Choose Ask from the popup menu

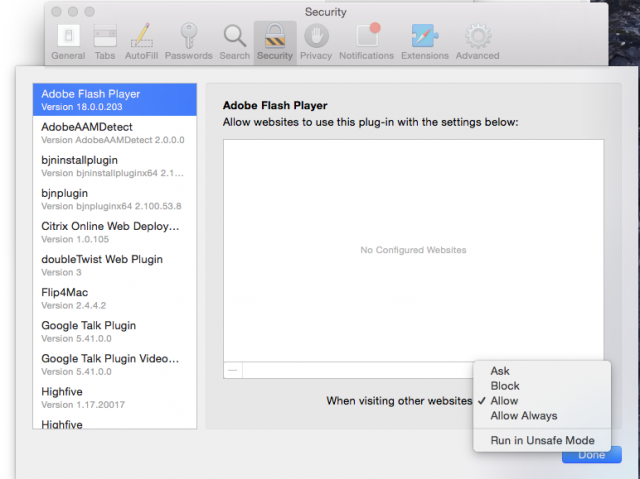pyautogui.click(x=542, y=371)
